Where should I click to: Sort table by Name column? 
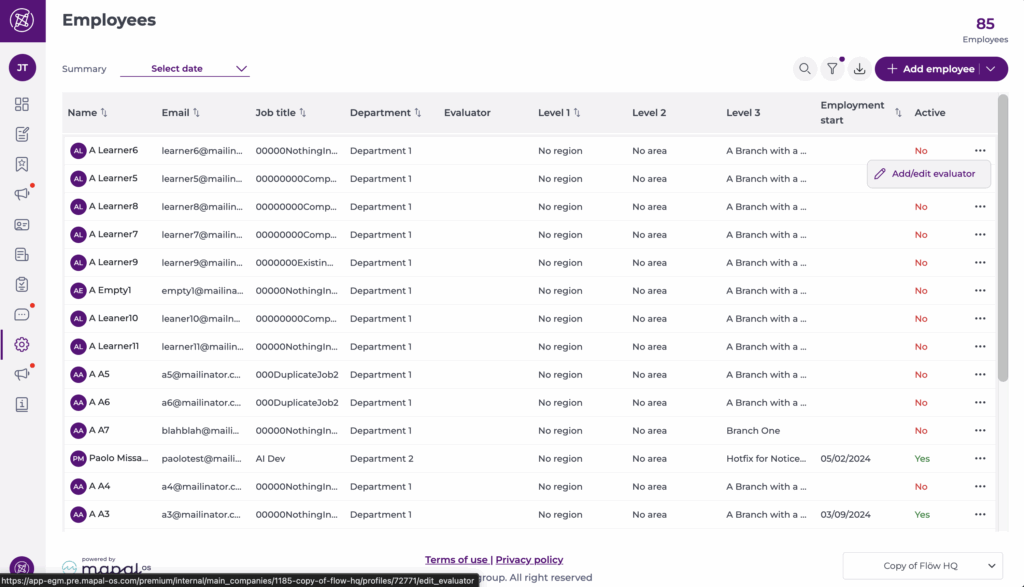click(104, 113)
